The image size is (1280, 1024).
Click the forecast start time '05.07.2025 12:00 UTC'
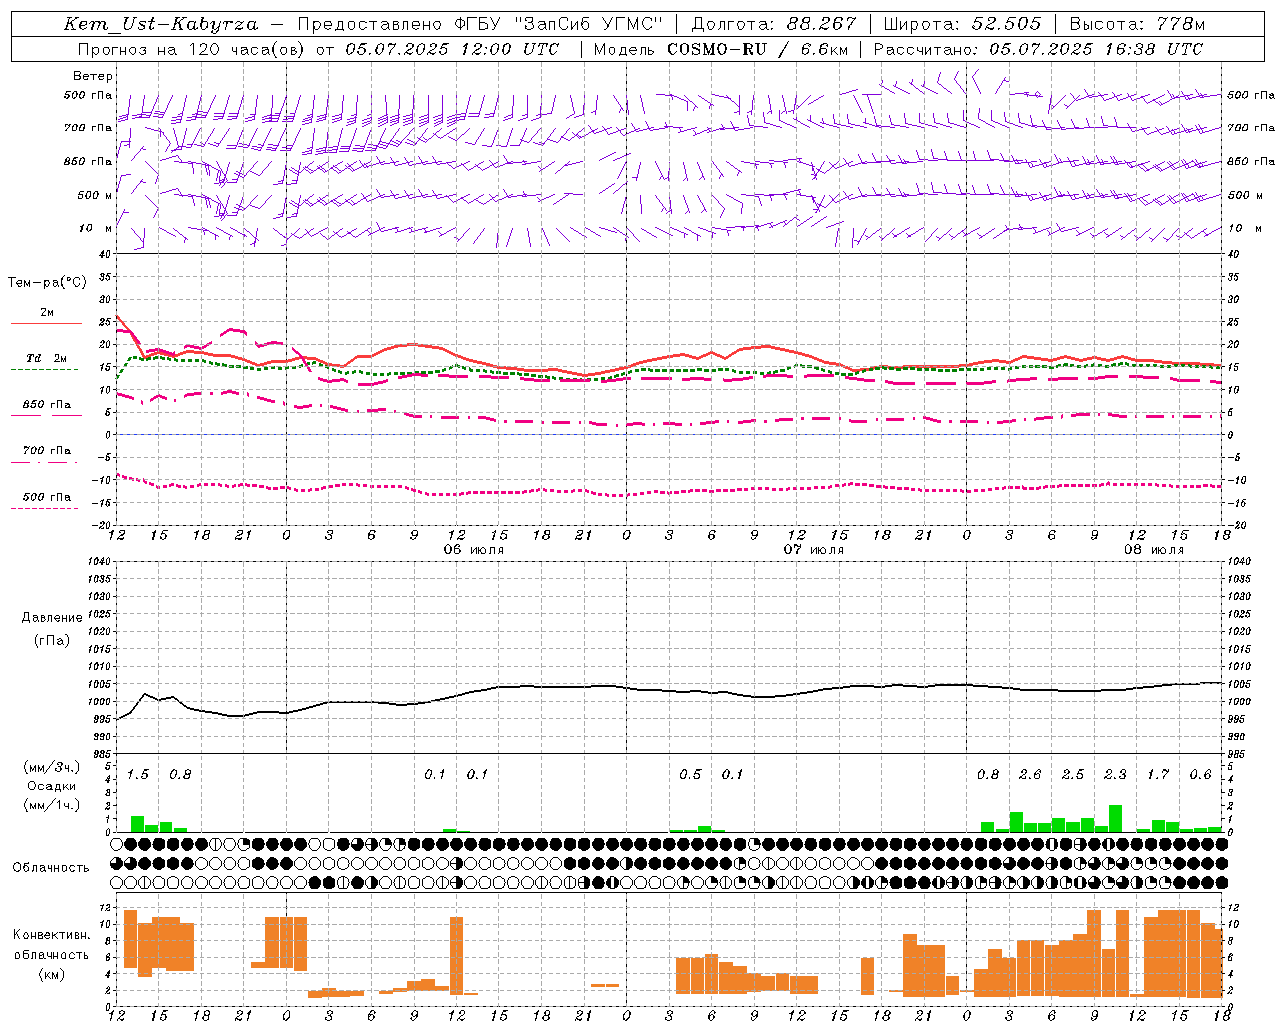[452, 49]
